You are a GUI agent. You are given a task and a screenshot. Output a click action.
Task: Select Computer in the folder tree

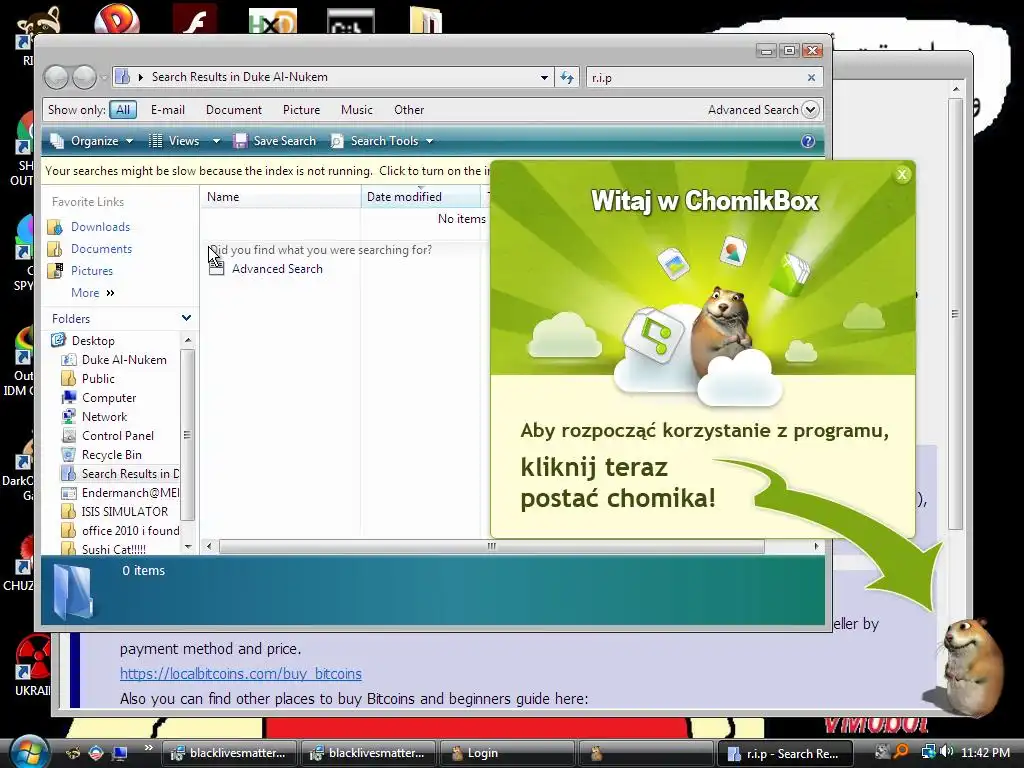click(109, 397)
